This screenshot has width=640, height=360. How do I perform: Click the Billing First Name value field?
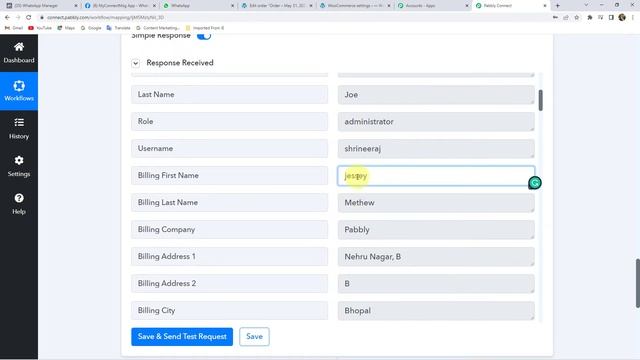pyautogui.click(x=436, y=176)
